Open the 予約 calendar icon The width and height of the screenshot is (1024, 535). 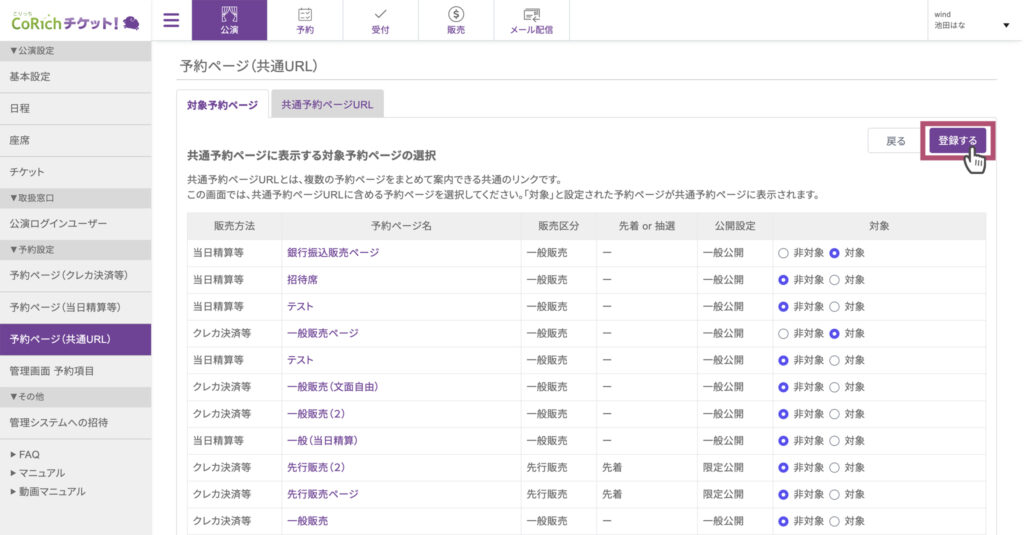click(305, 20)
